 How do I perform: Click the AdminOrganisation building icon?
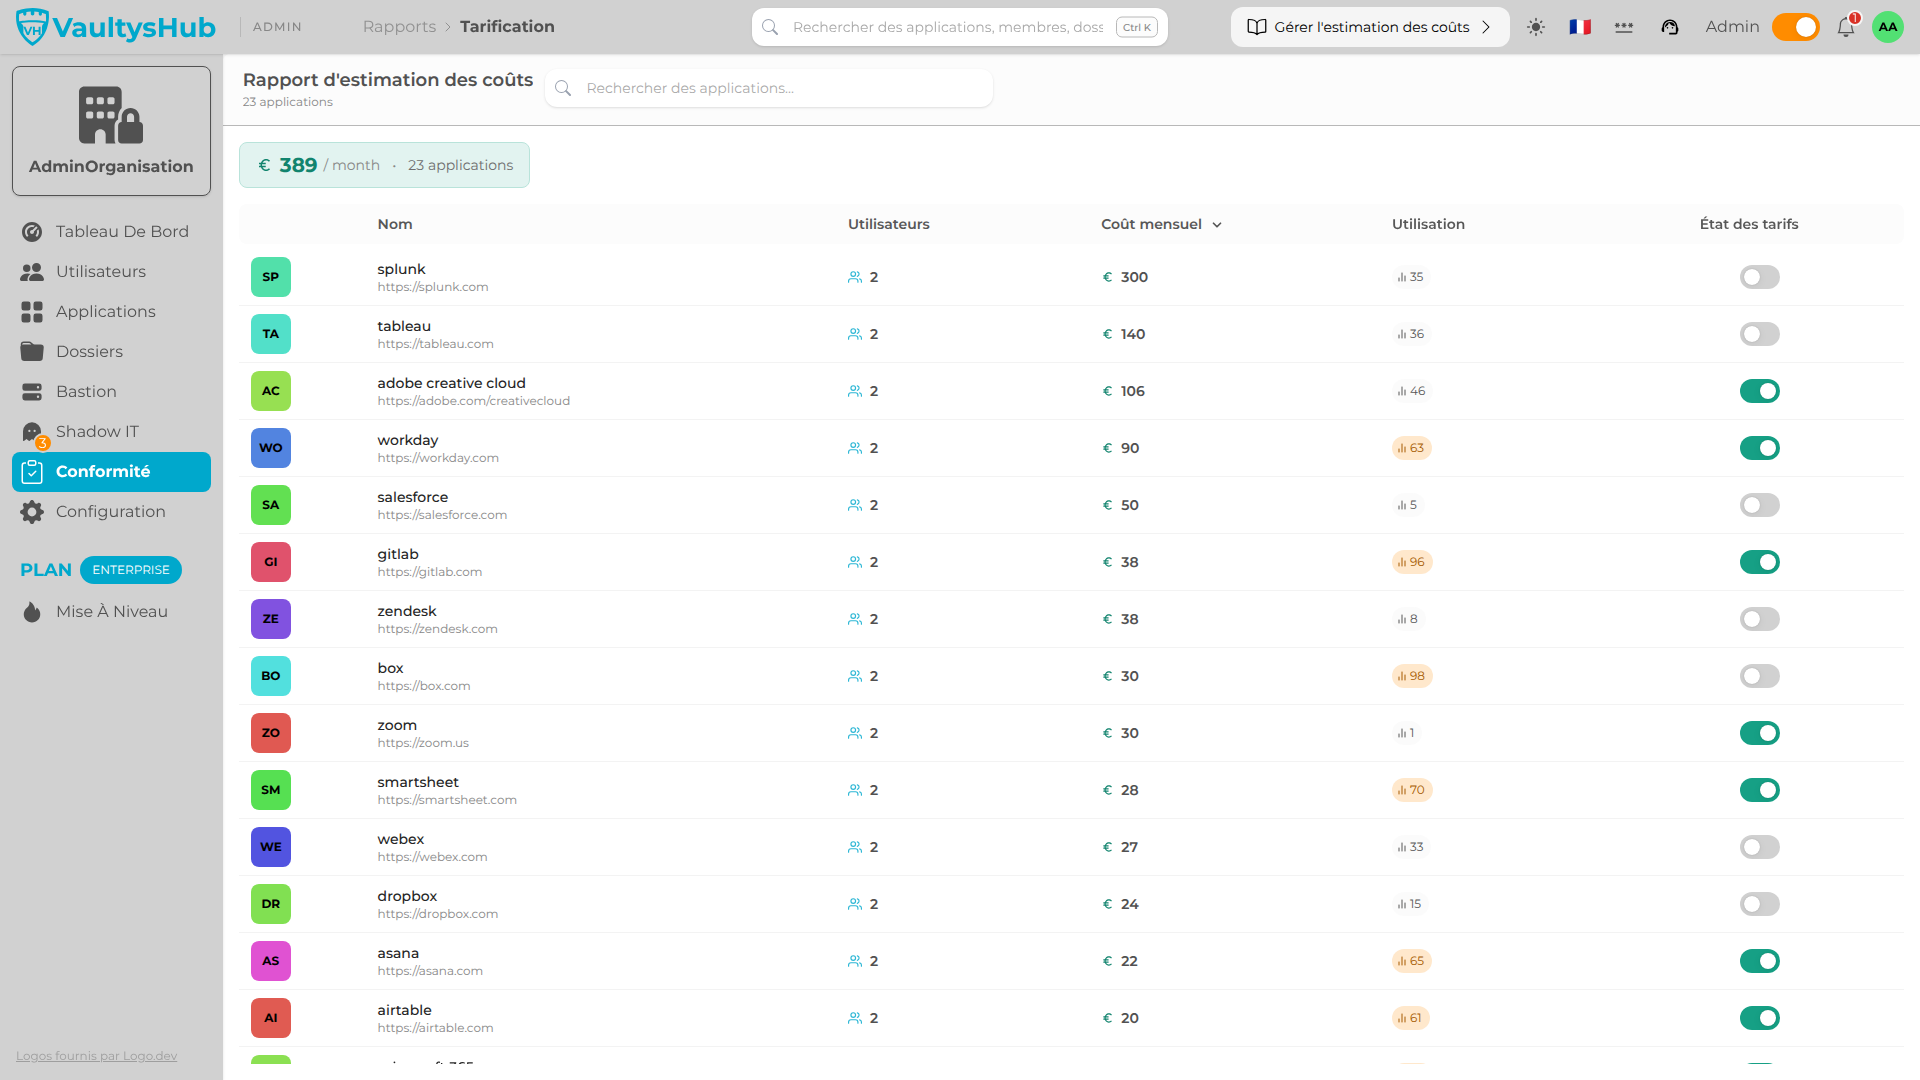tap(111, 115)
